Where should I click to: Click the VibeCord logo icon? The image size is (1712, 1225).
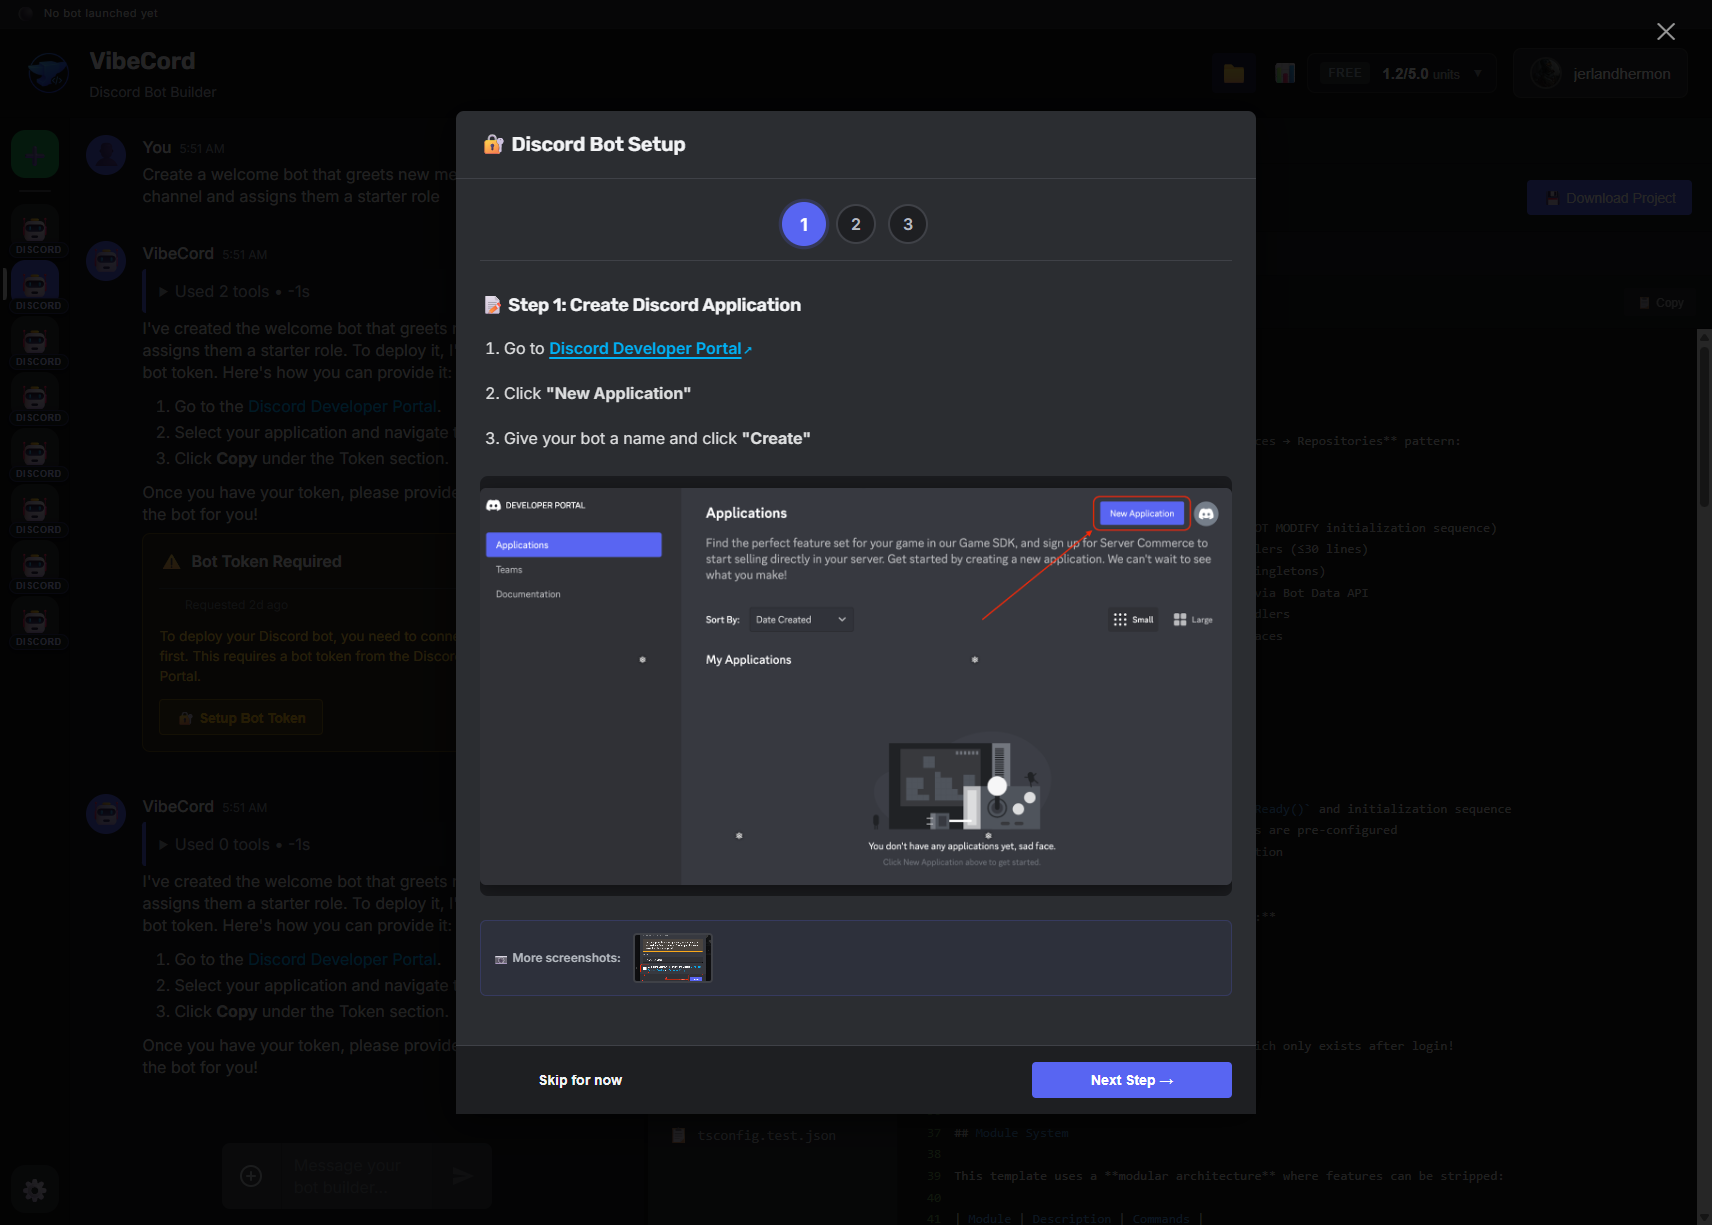[48, 74]
